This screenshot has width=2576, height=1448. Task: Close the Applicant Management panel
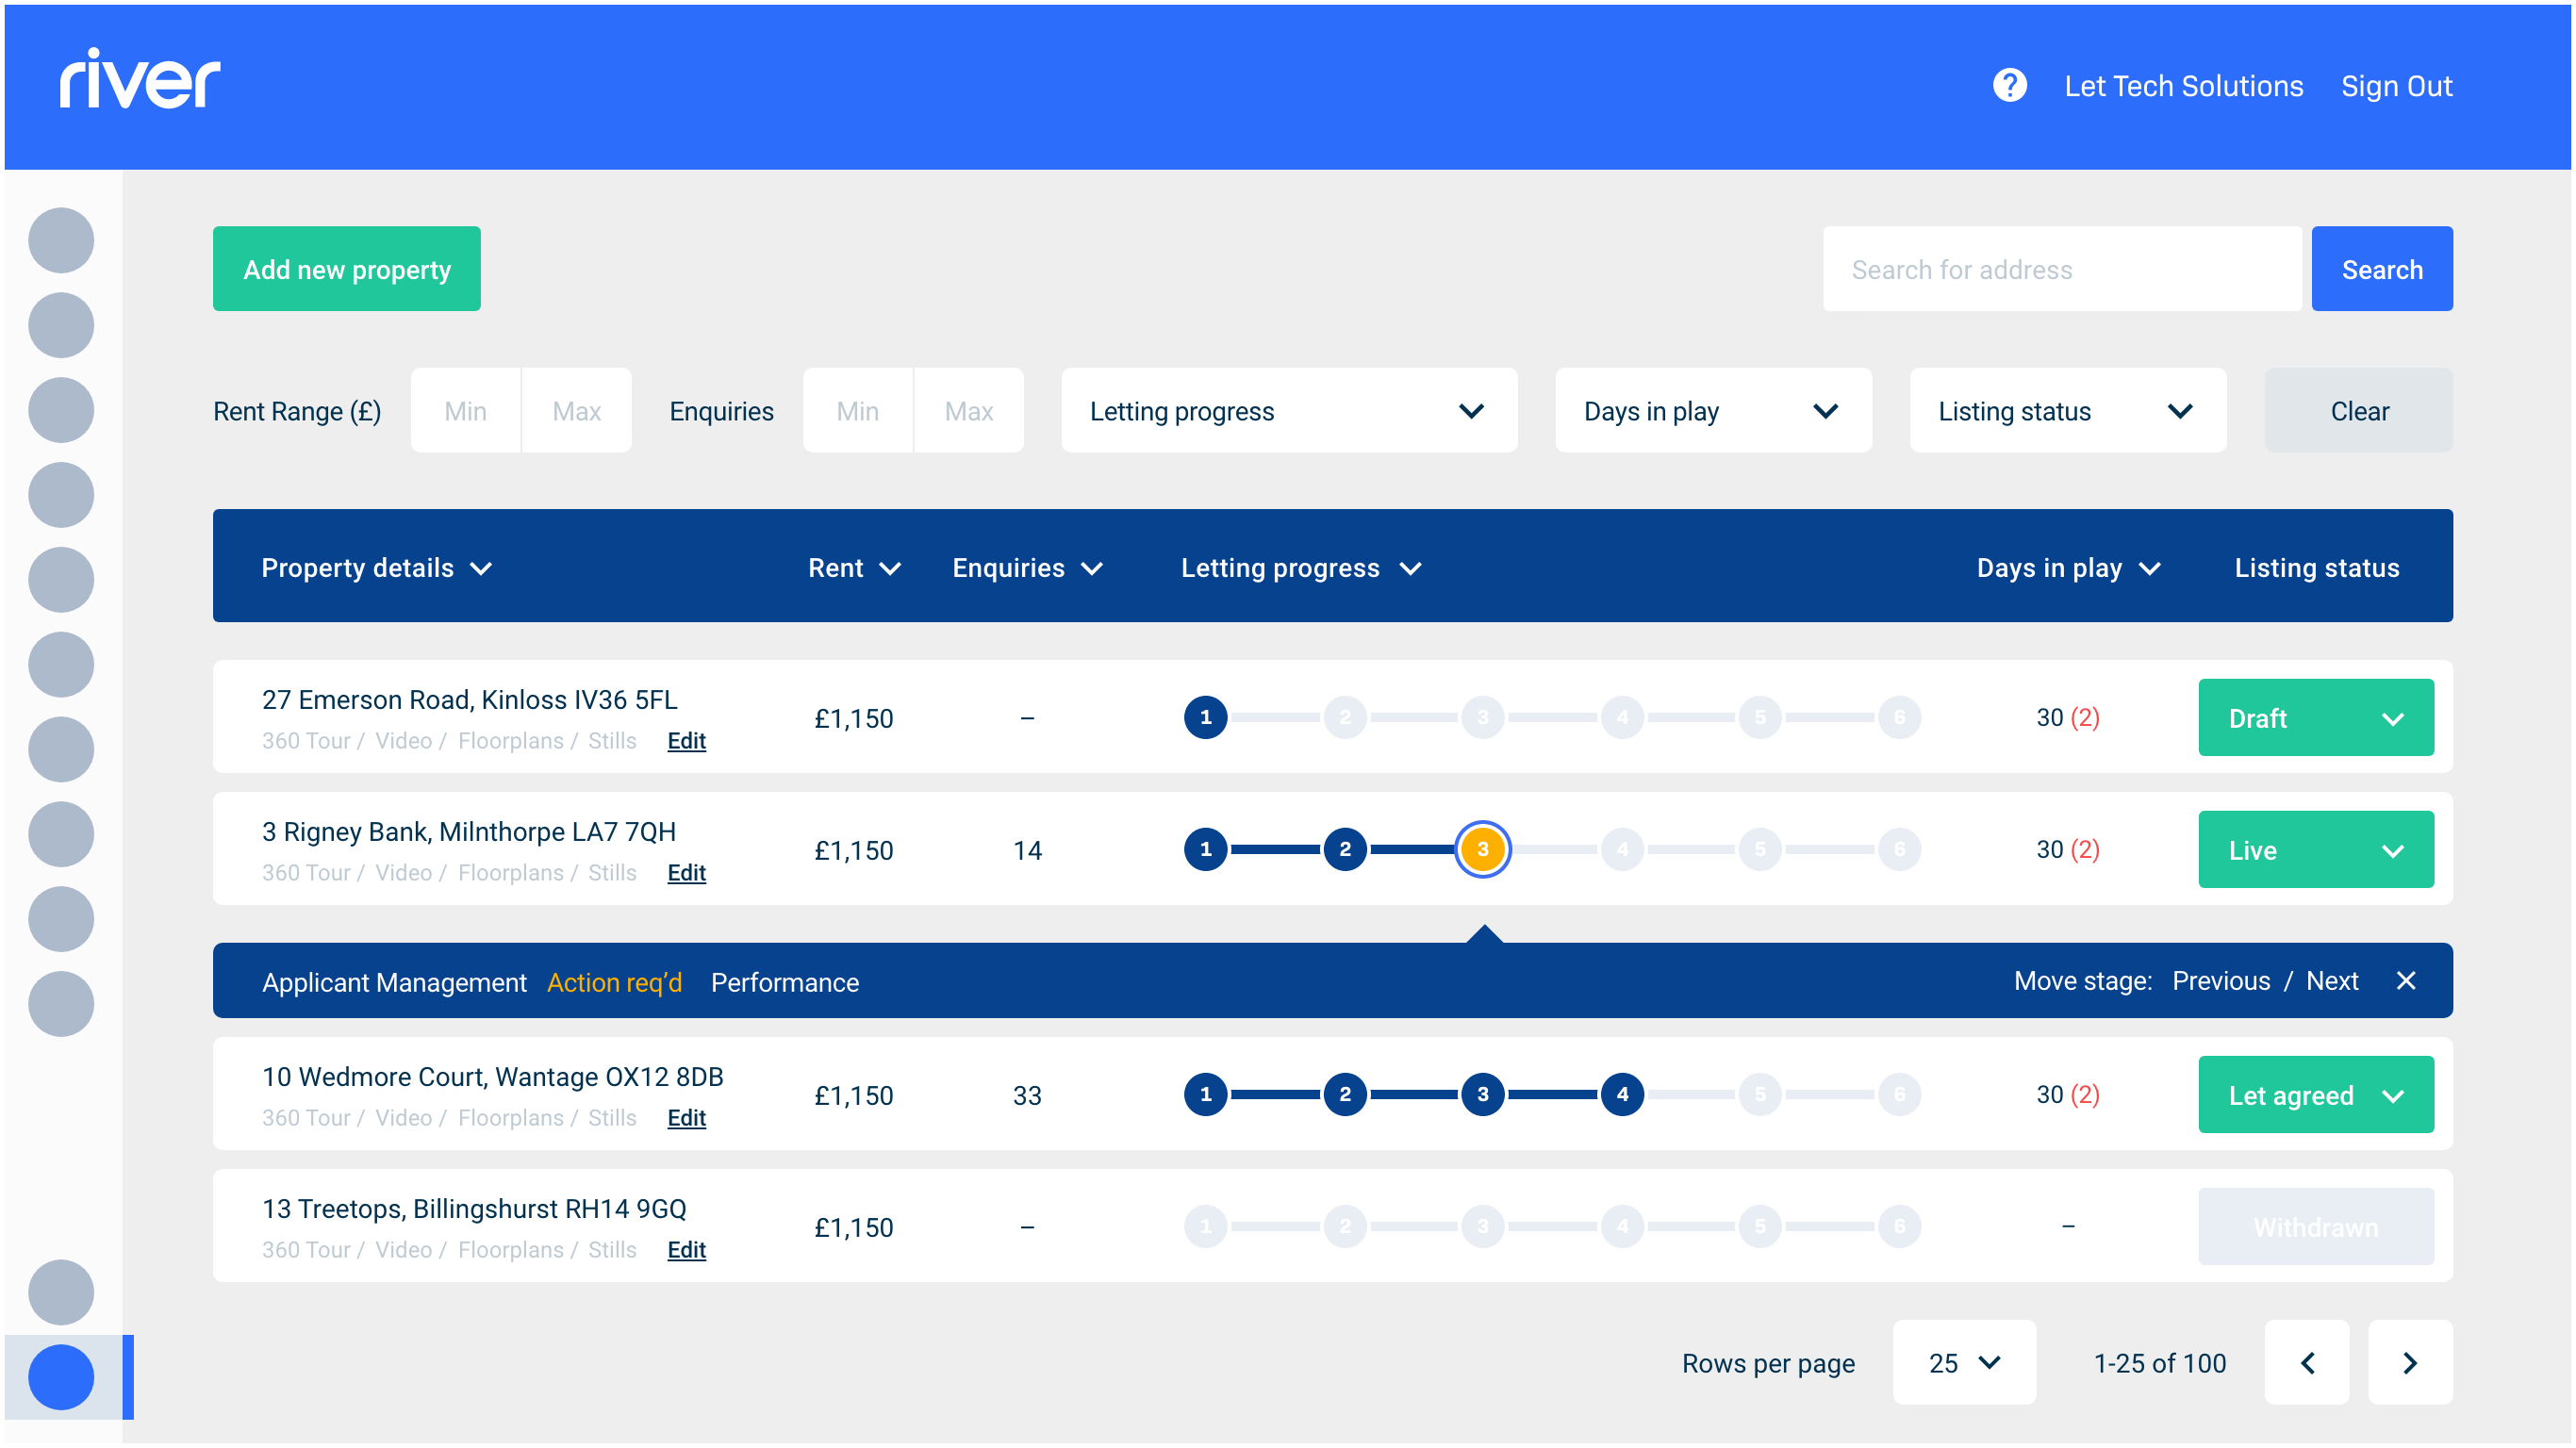pos(2406,981)
